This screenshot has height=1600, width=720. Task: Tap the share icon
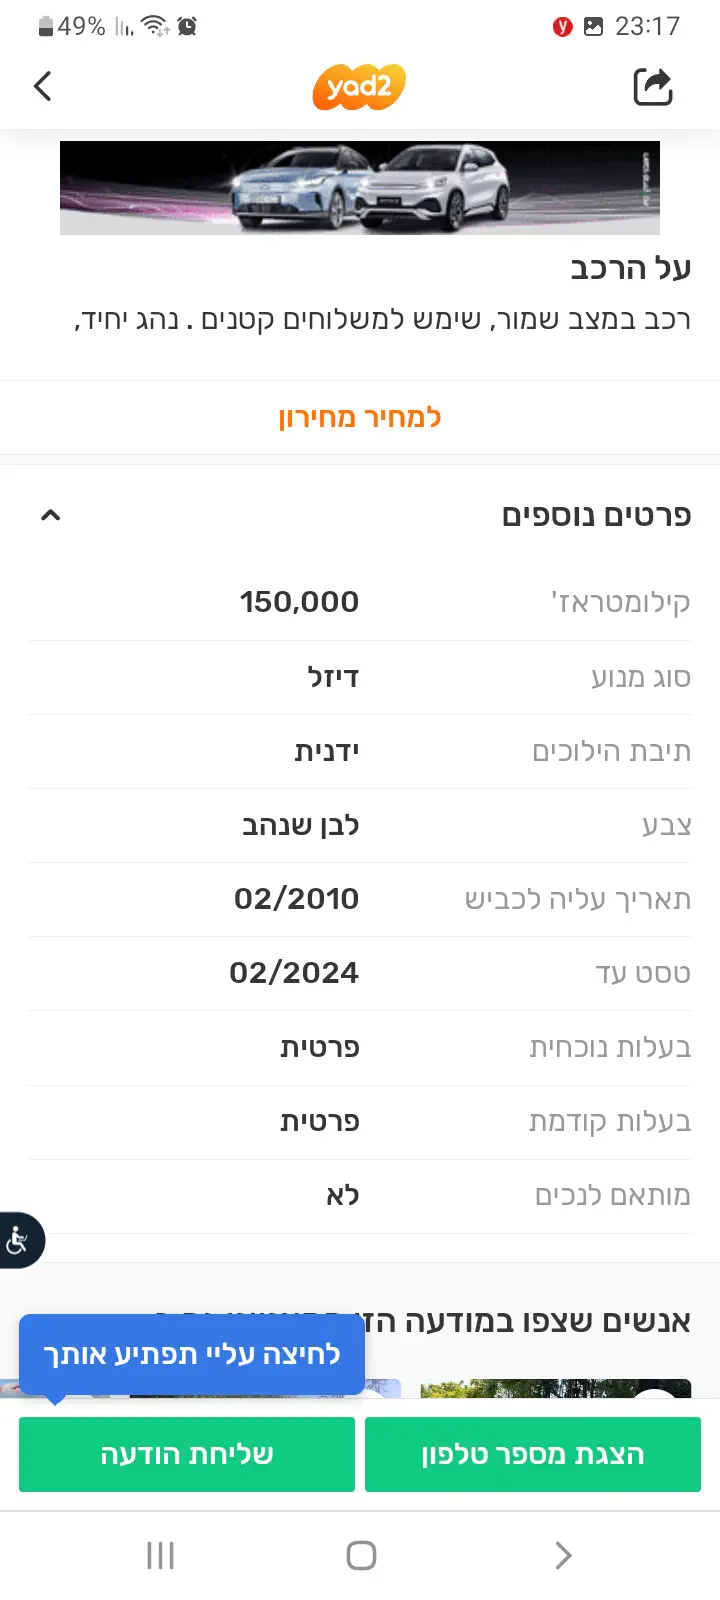pyautogui.click(x=653, y=87)
